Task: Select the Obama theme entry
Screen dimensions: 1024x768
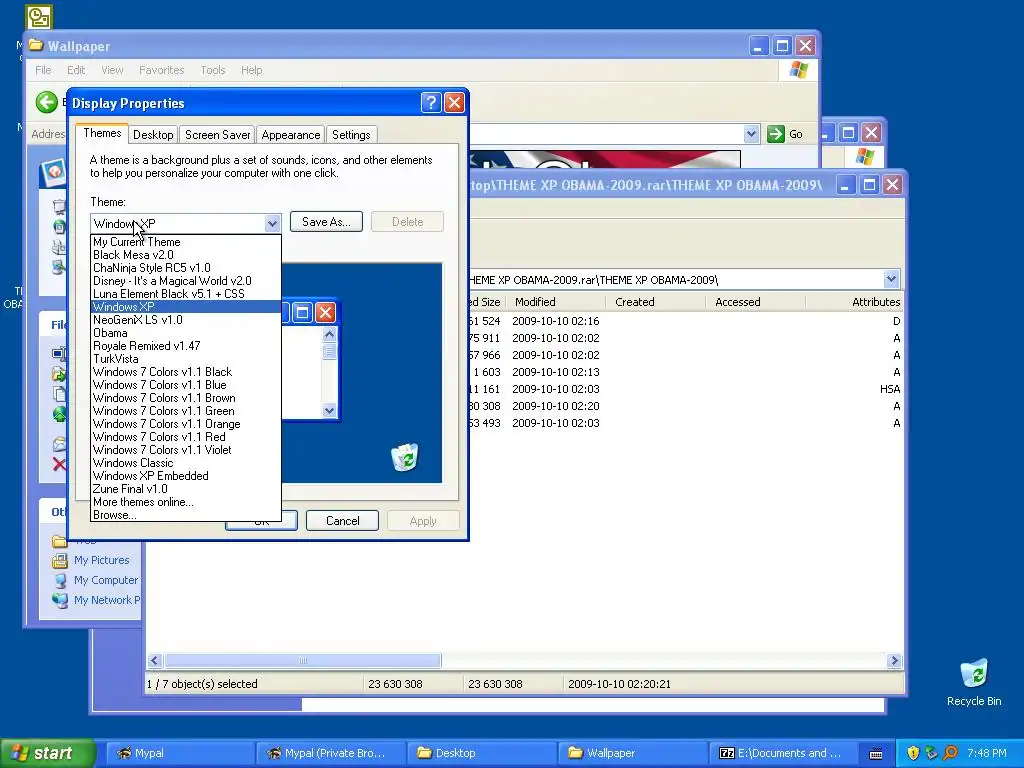Action: pos(185,333)
